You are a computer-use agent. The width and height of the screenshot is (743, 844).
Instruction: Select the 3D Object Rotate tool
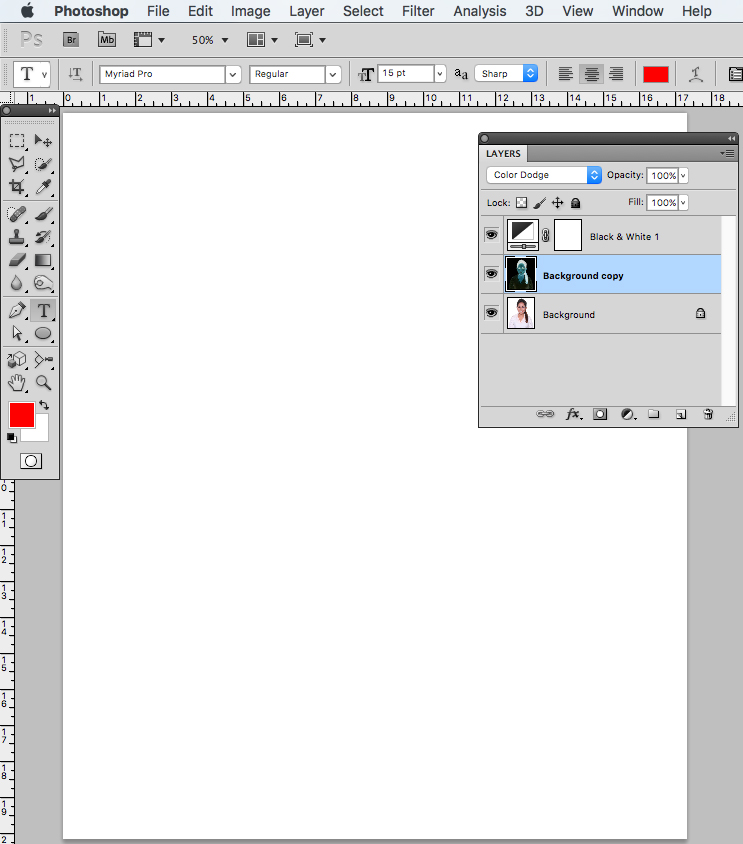tap(17, 359)
